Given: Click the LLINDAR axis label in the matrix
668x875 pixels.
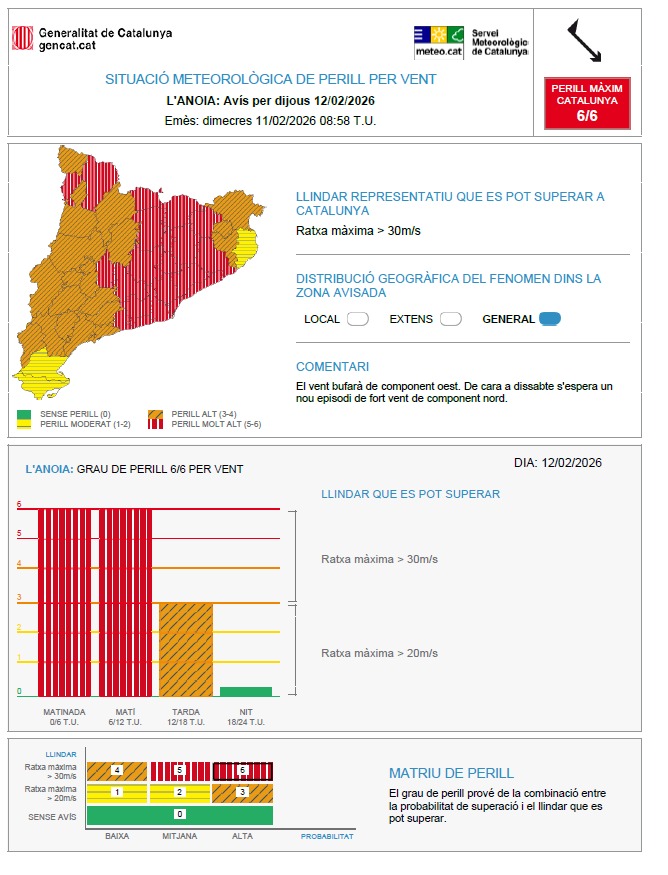Looking at the screenshot, I should point(61,754).
